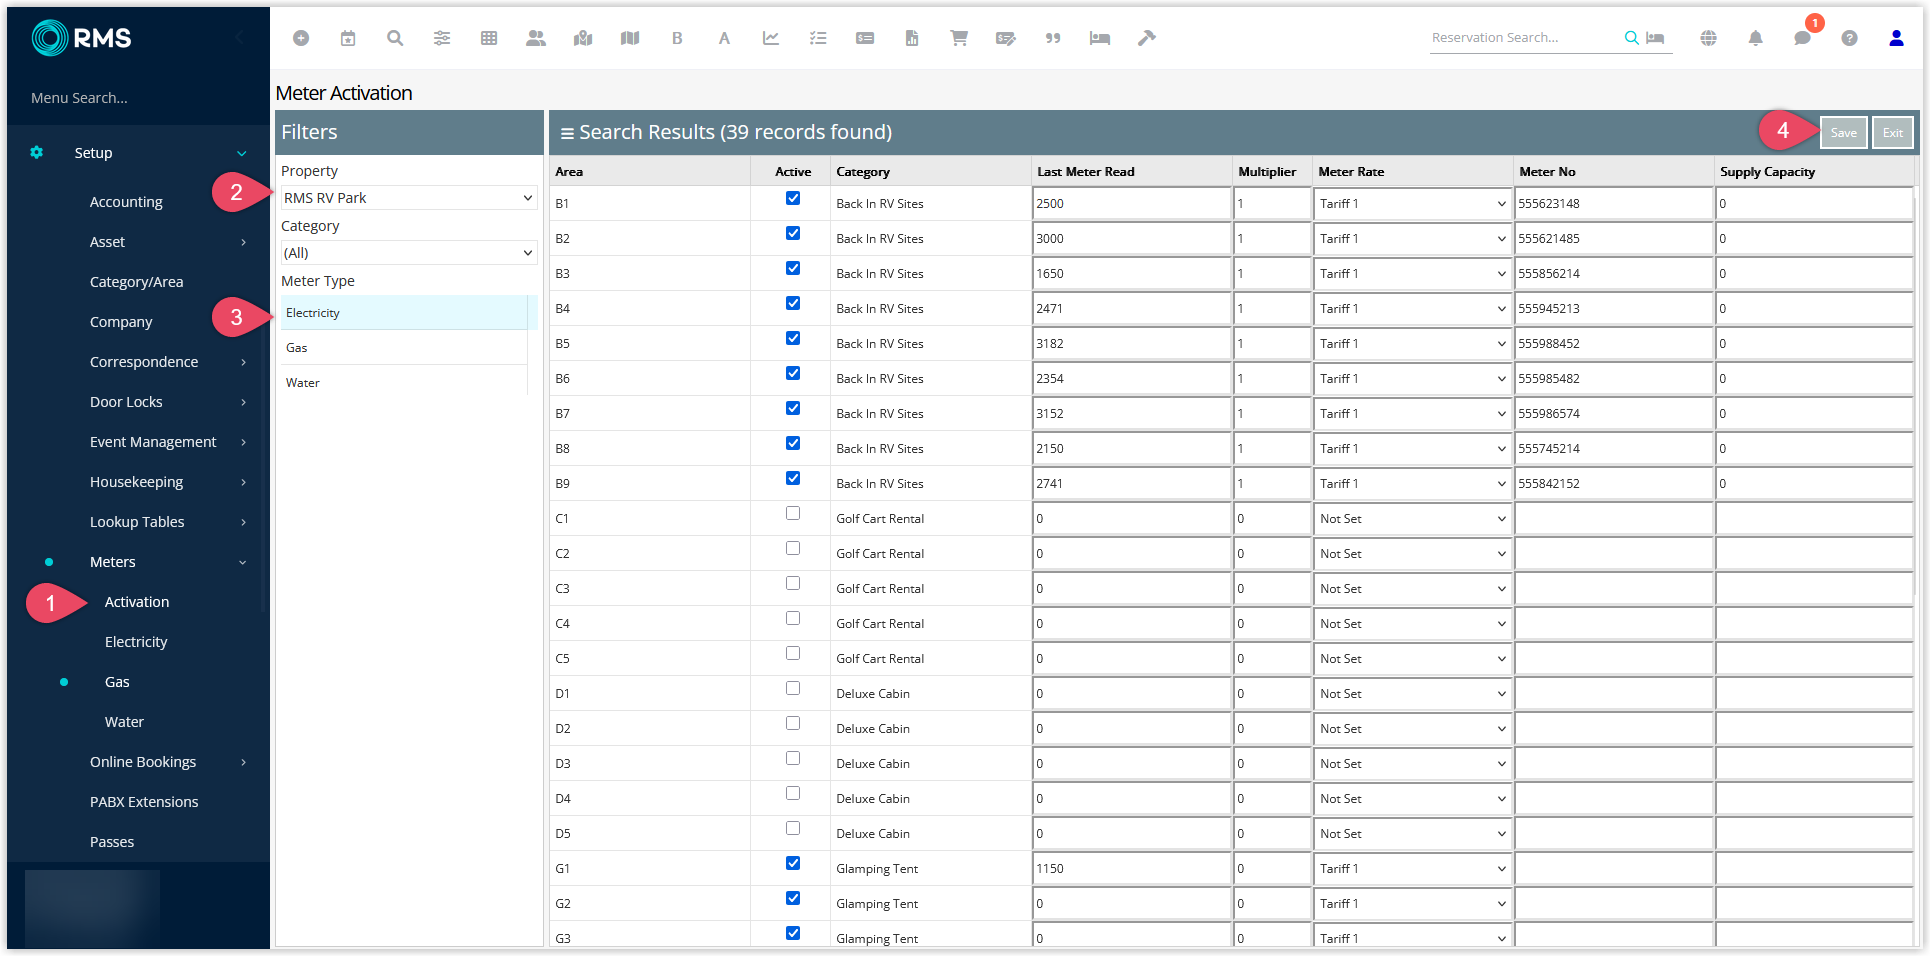Check the Active checkbox for area D1
The width and height of the screenshot is (1931, 957).
tap(793, 688)
